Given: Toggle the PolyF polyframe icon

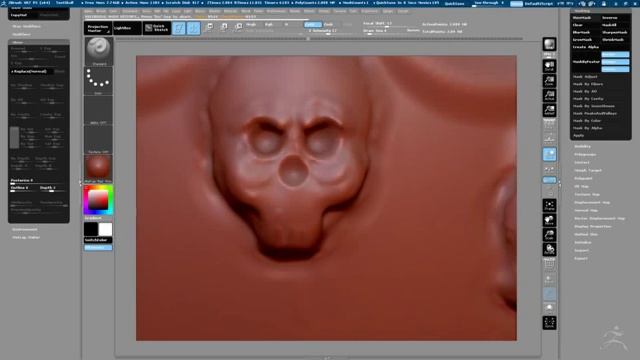Looking at the screenshot, I should click(549, 264).
